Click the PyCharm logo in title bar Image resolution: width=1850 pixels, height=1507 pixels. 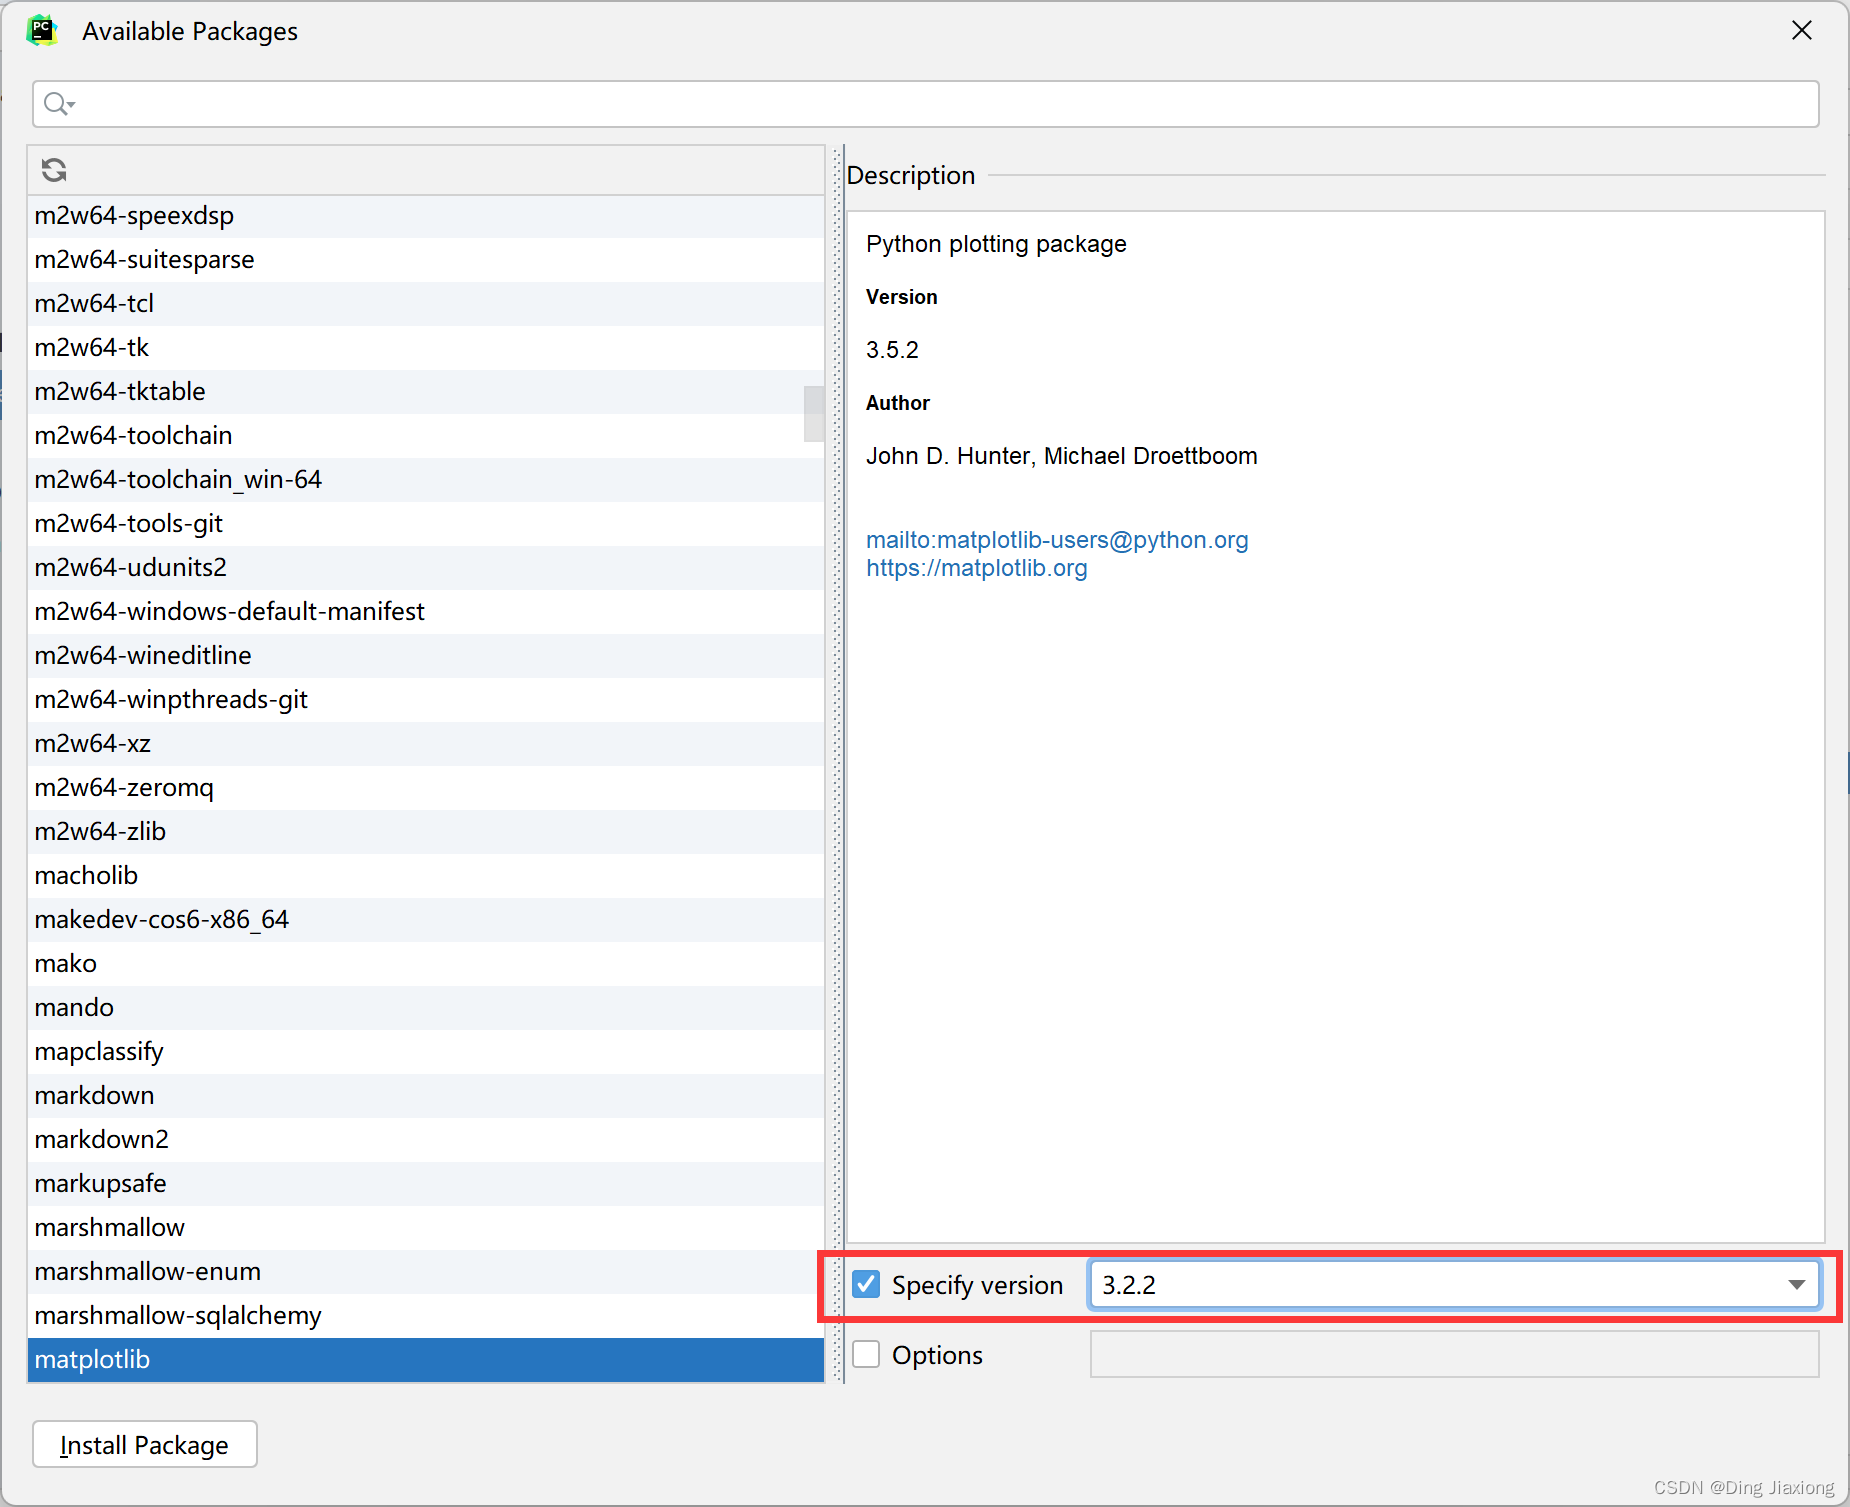point(42,31)
